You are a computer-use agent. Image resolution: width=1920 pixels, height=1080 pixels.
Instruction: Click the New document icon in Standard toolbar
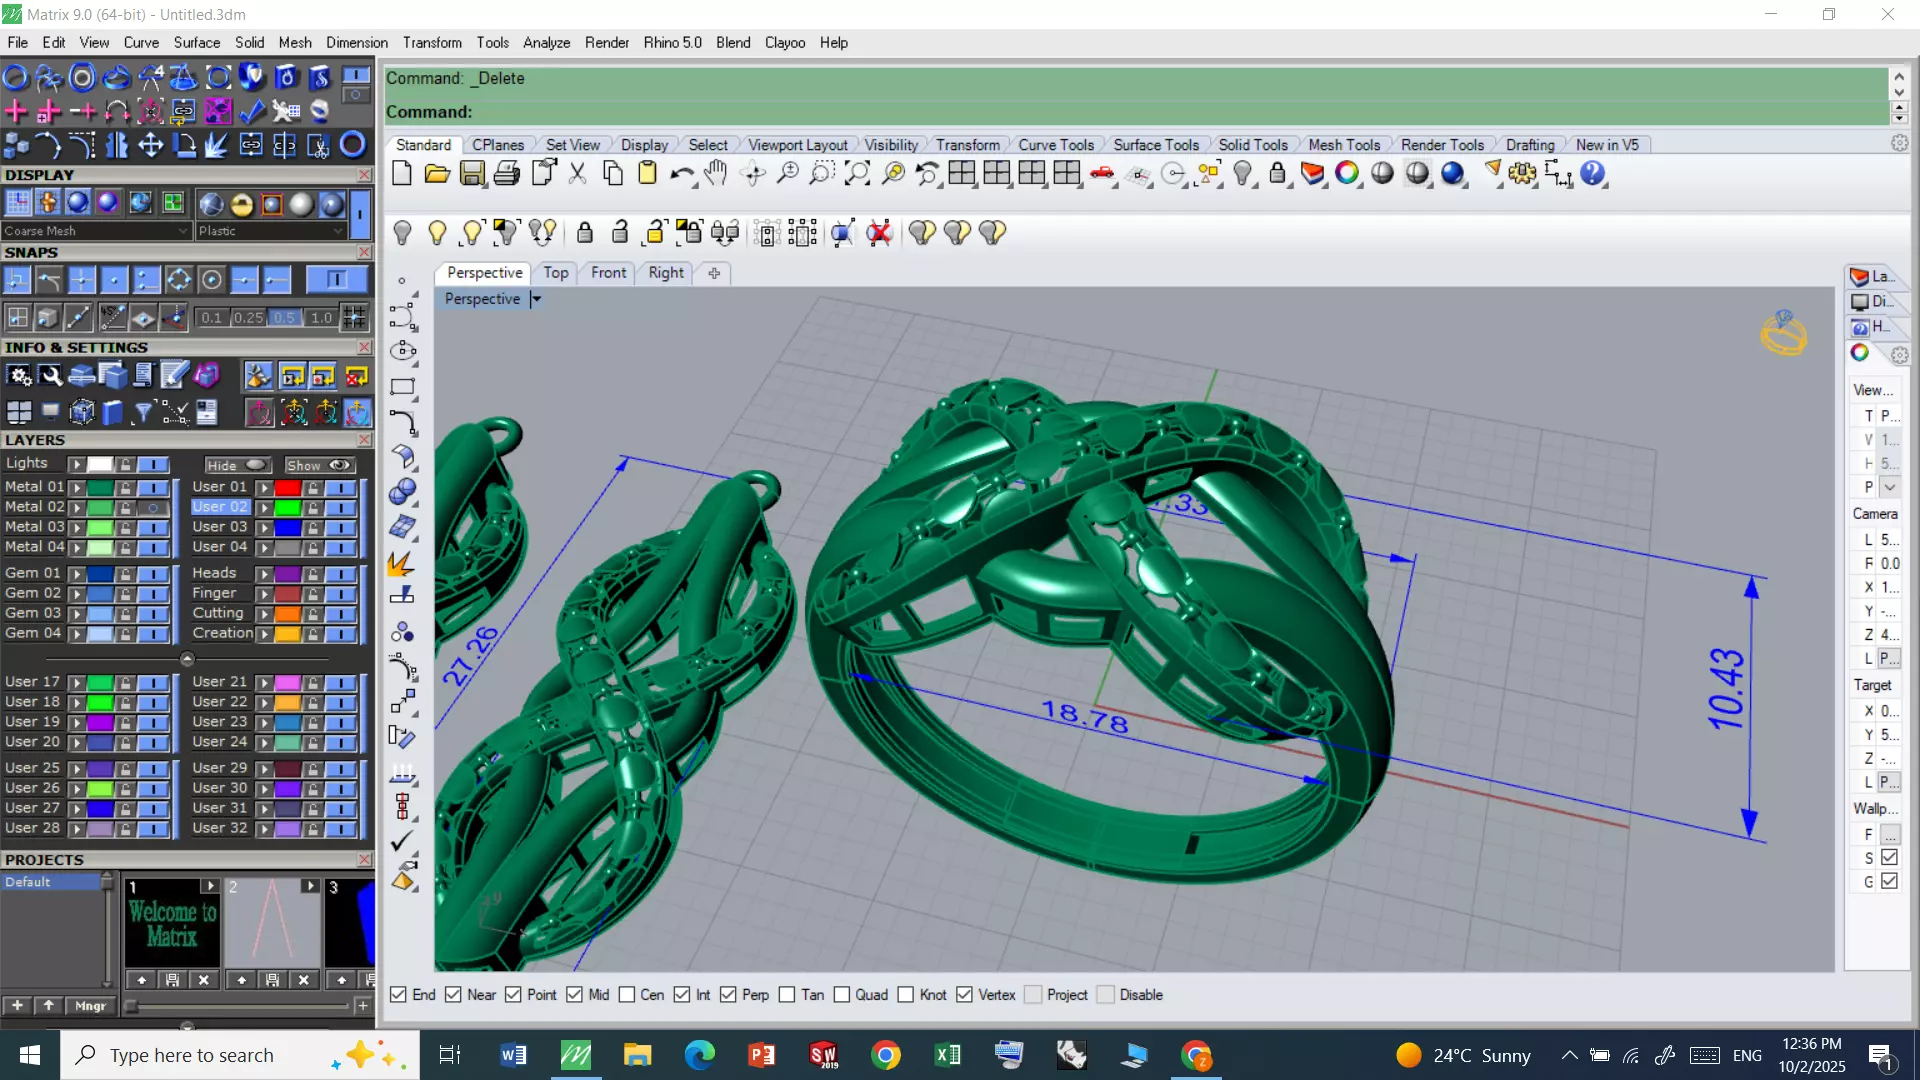(402, 174)
